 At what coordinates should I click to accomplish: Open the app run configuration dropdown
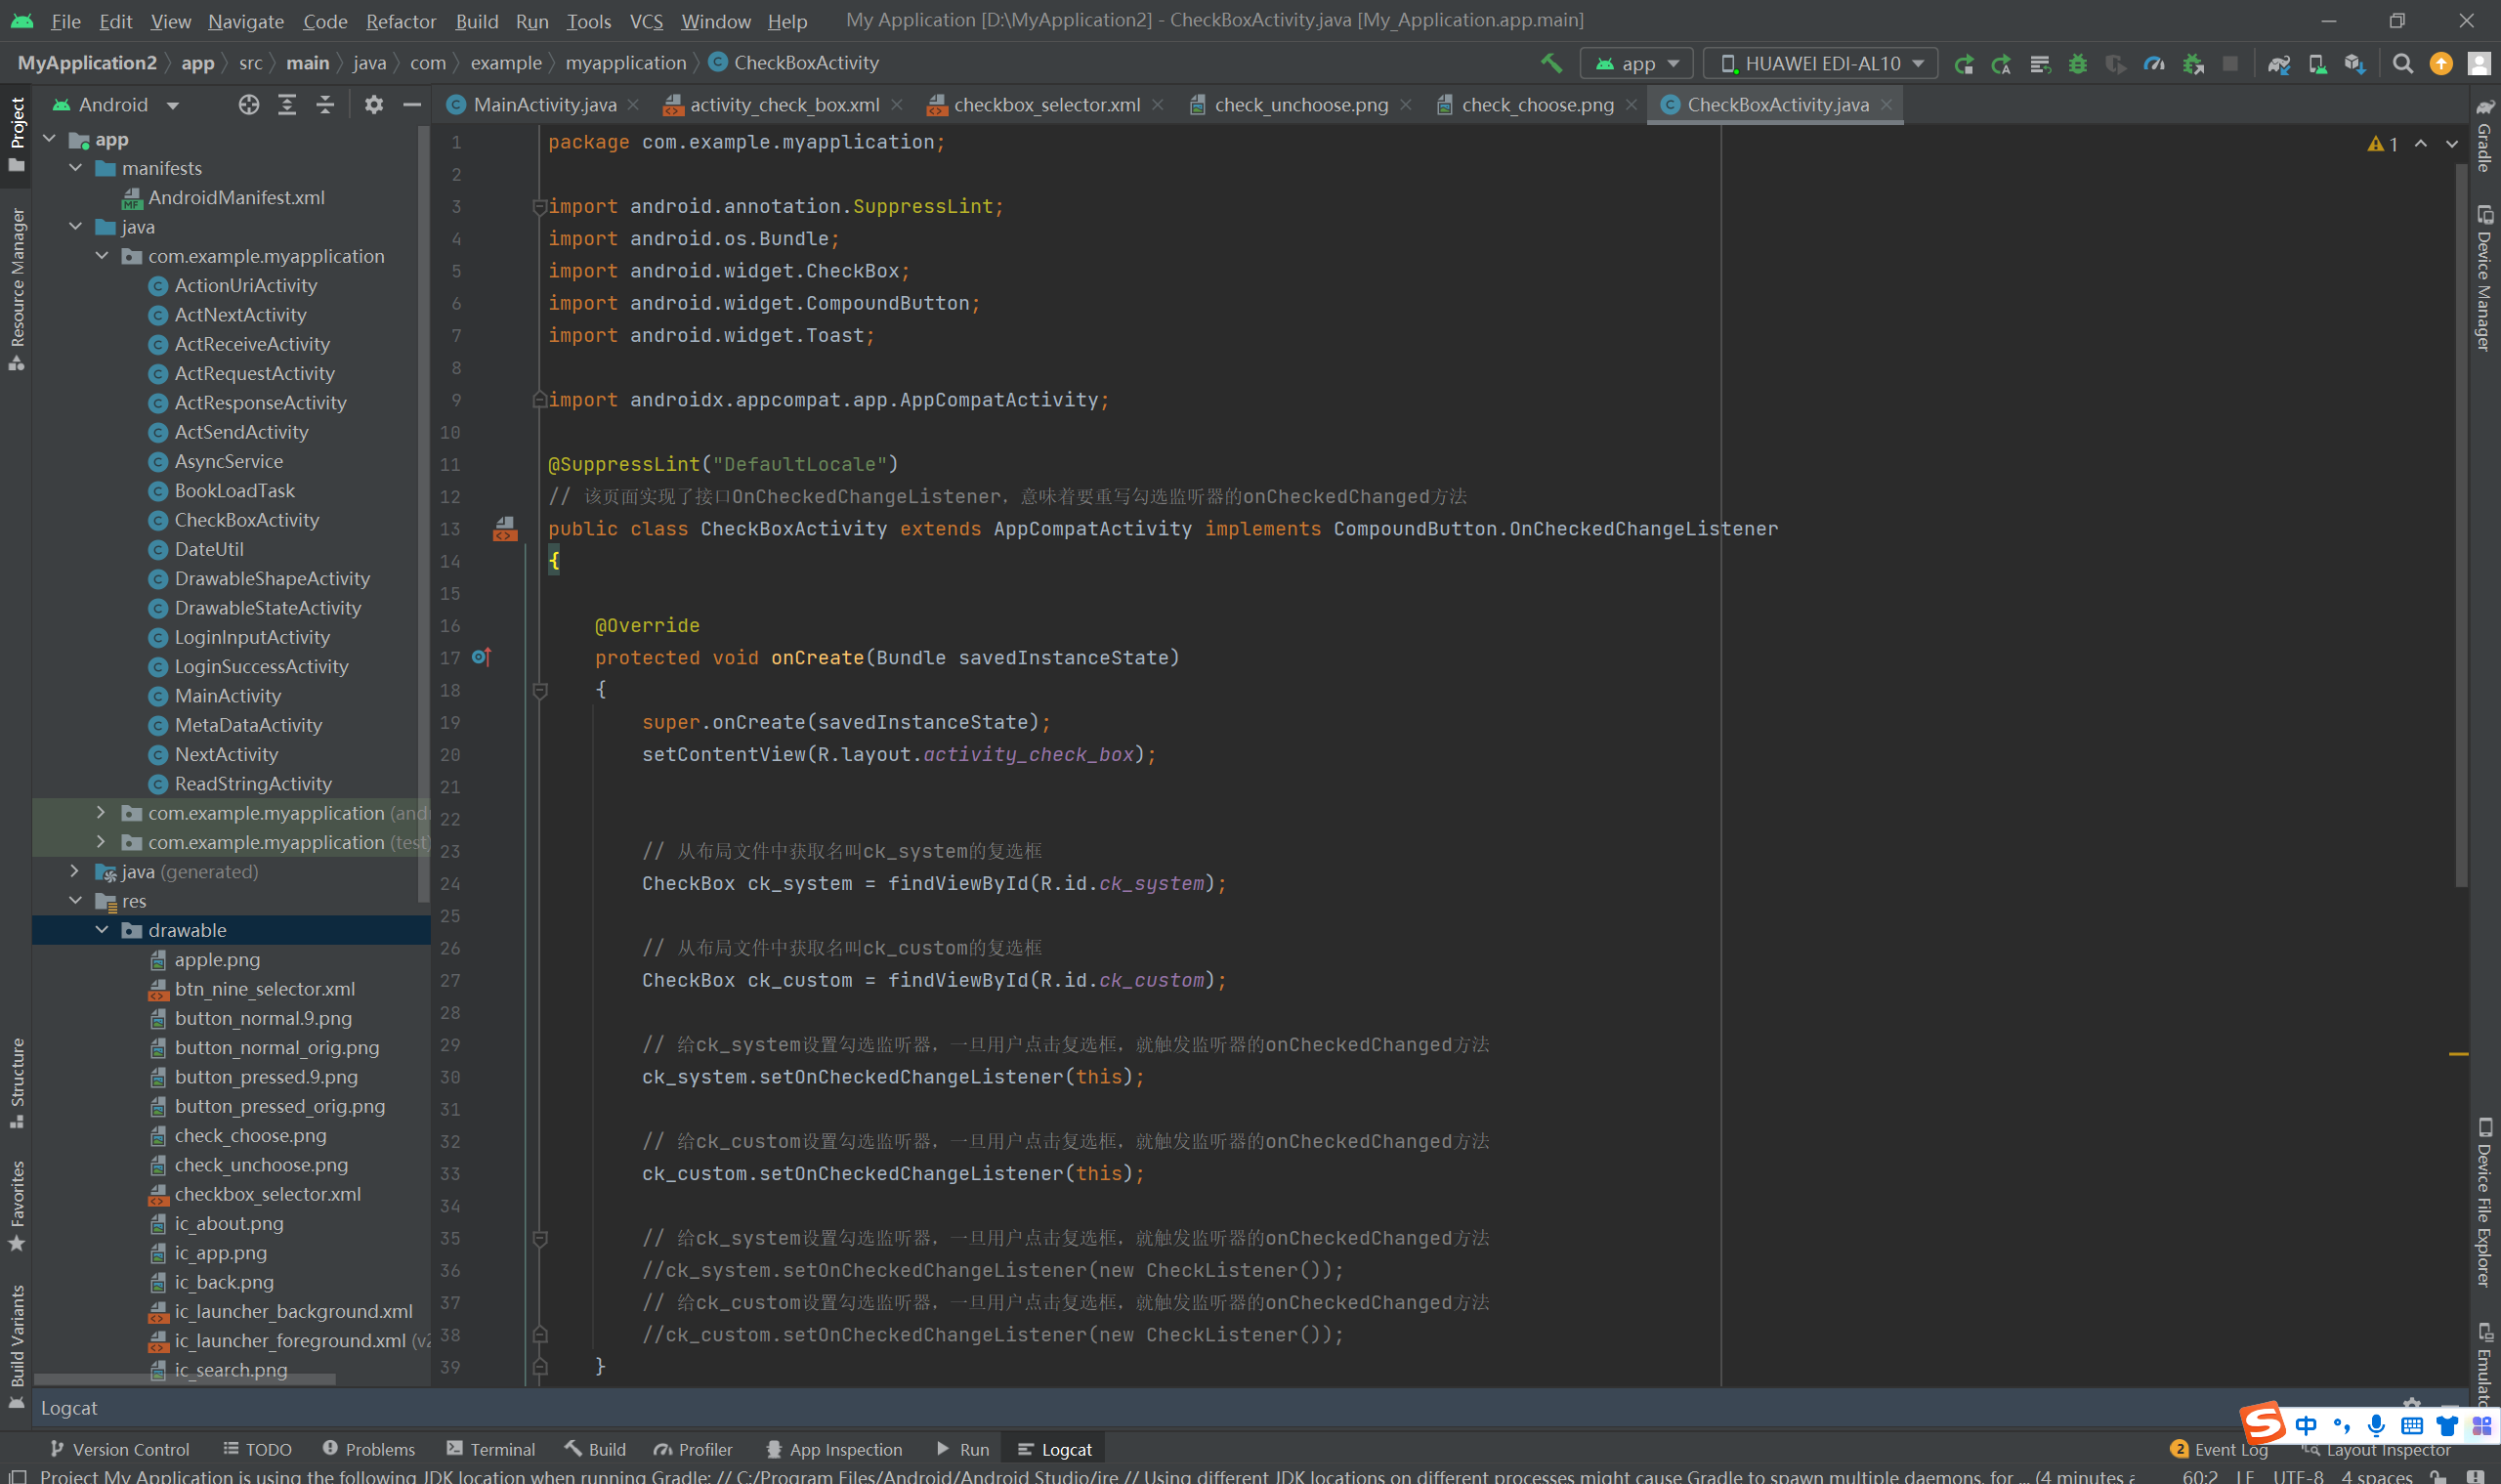pos(1637,64)
